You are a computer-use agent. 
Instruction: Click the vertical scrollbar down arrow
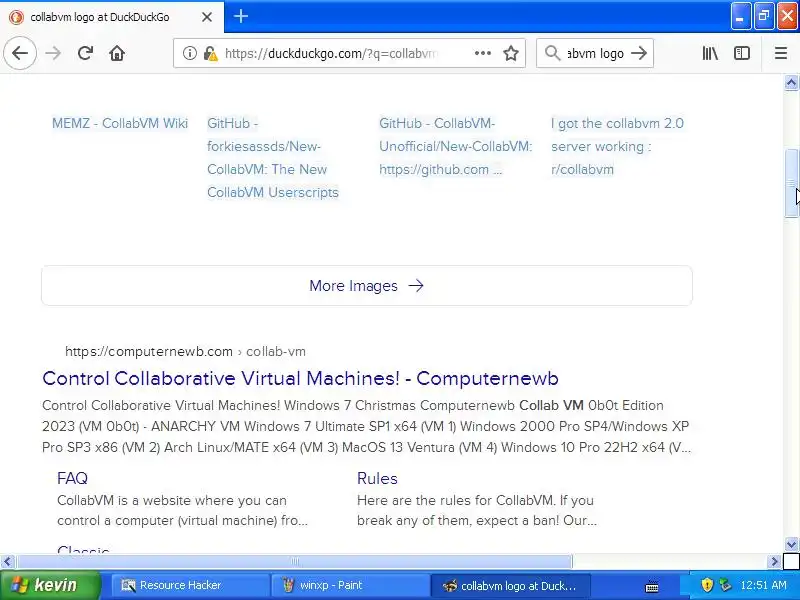791,544
